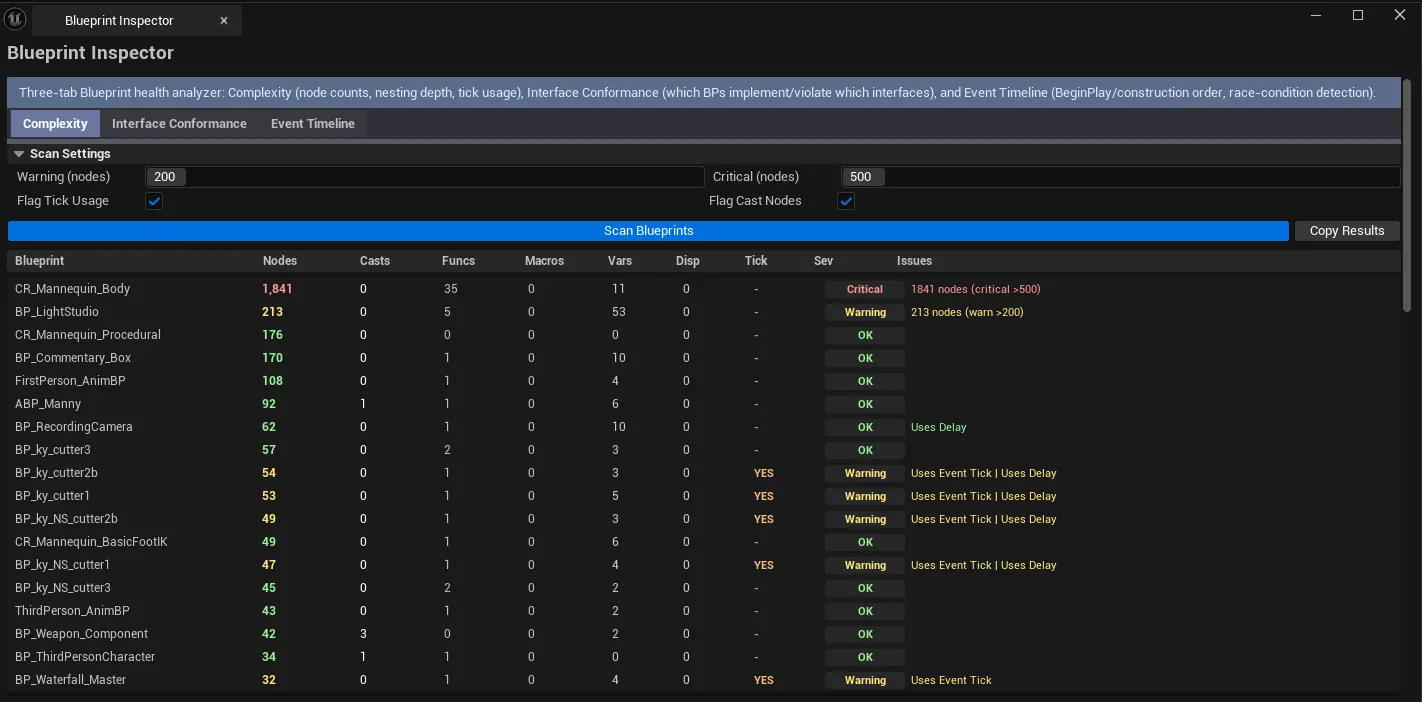Select the BP_Waterfall_Master row
Image resolution: width=1422 pixels, height=702 pixels.
pyautogui.click(x=704, y=680)
